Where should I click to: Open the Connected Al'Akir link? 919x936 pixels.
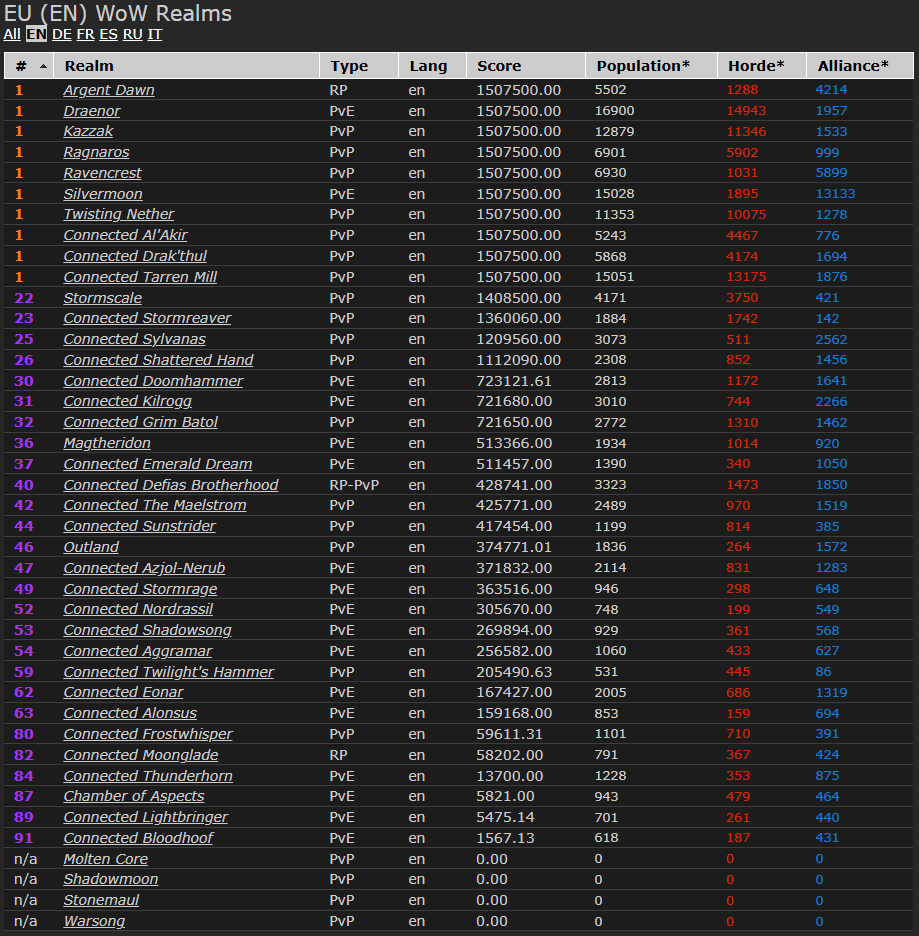pos(125,235)
